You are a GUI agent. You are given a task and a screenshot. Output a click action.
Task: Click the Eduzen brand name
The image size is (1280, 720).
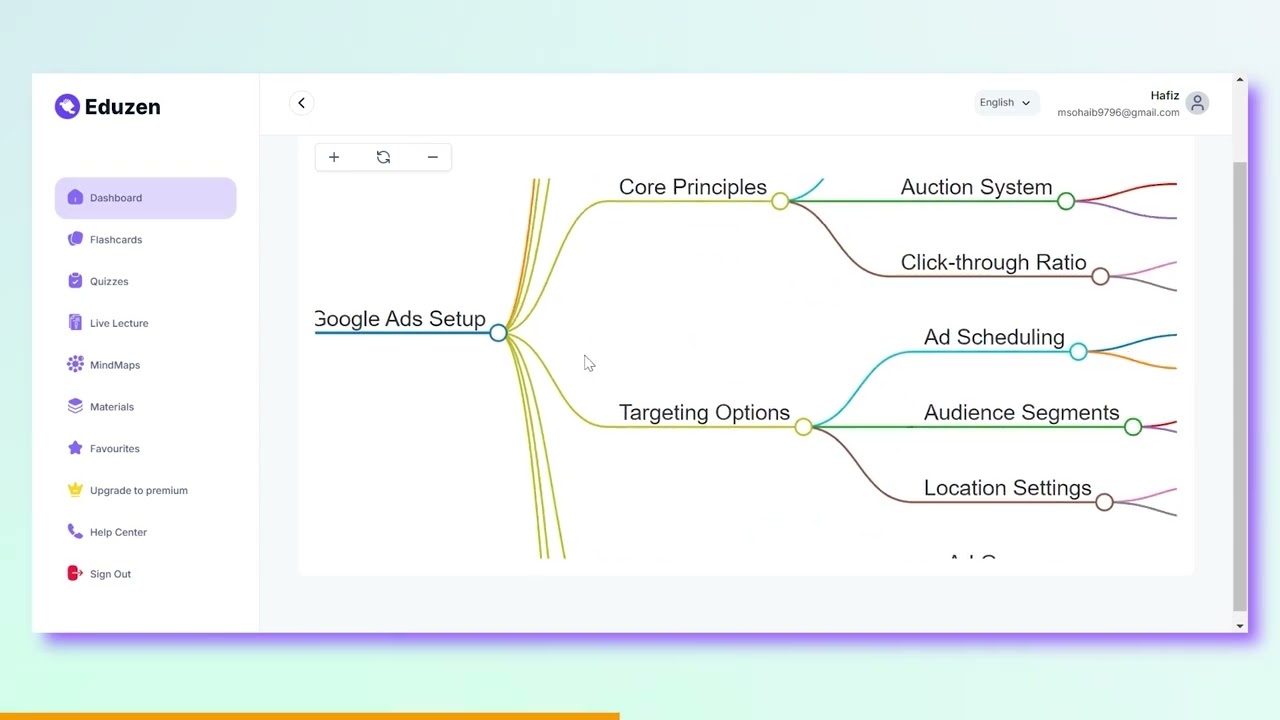click(122, 107)
